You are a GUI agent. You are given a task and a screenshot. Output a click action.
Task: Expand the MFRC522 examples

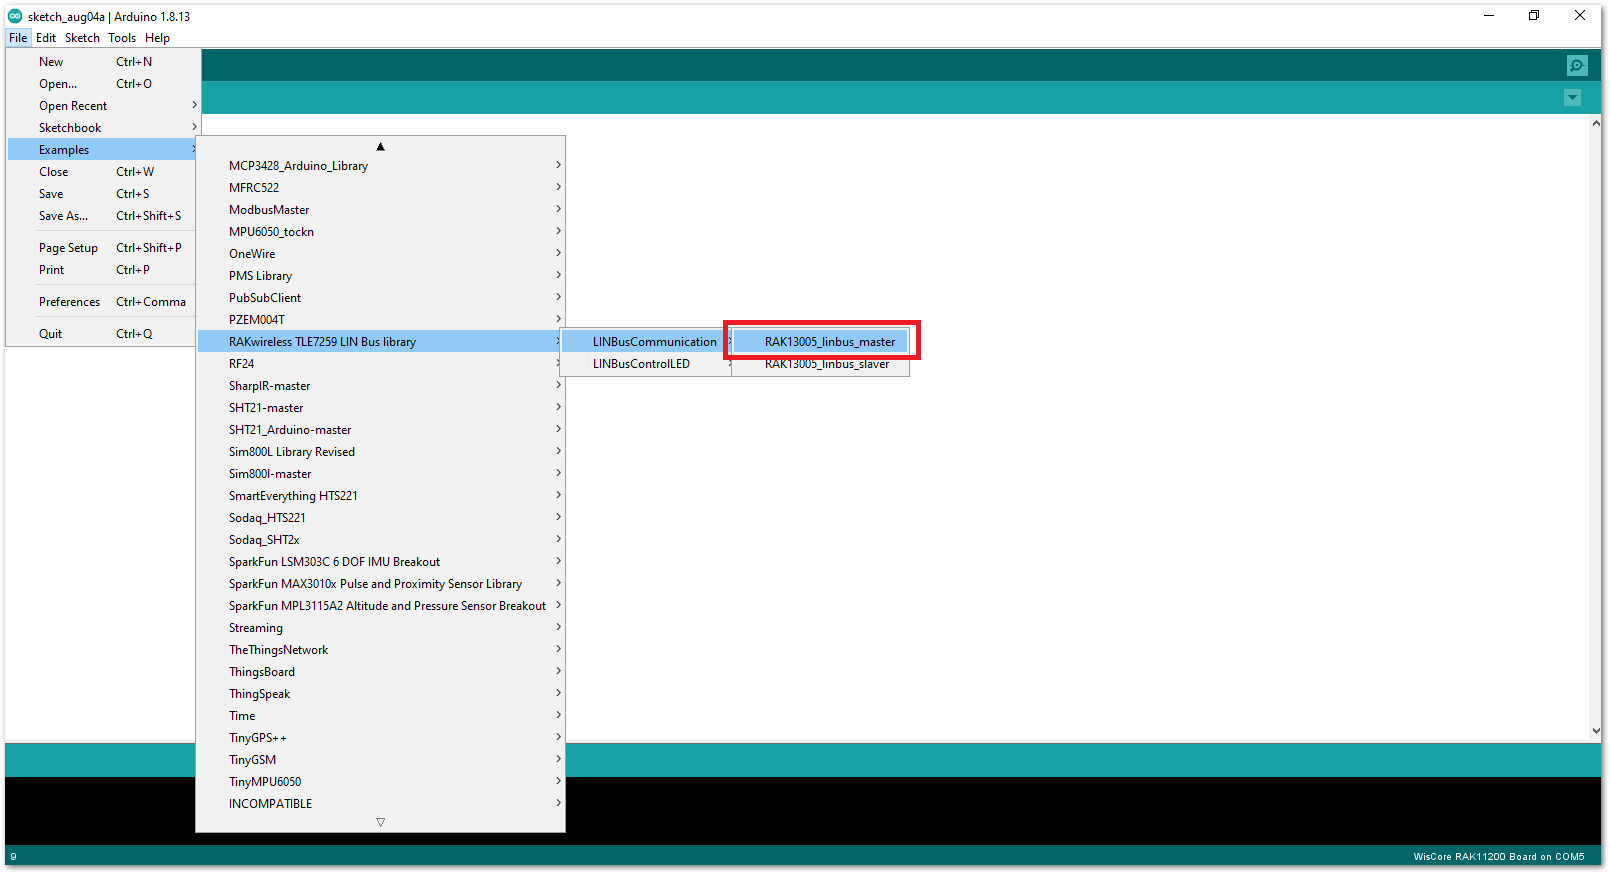tap(381, 188)
